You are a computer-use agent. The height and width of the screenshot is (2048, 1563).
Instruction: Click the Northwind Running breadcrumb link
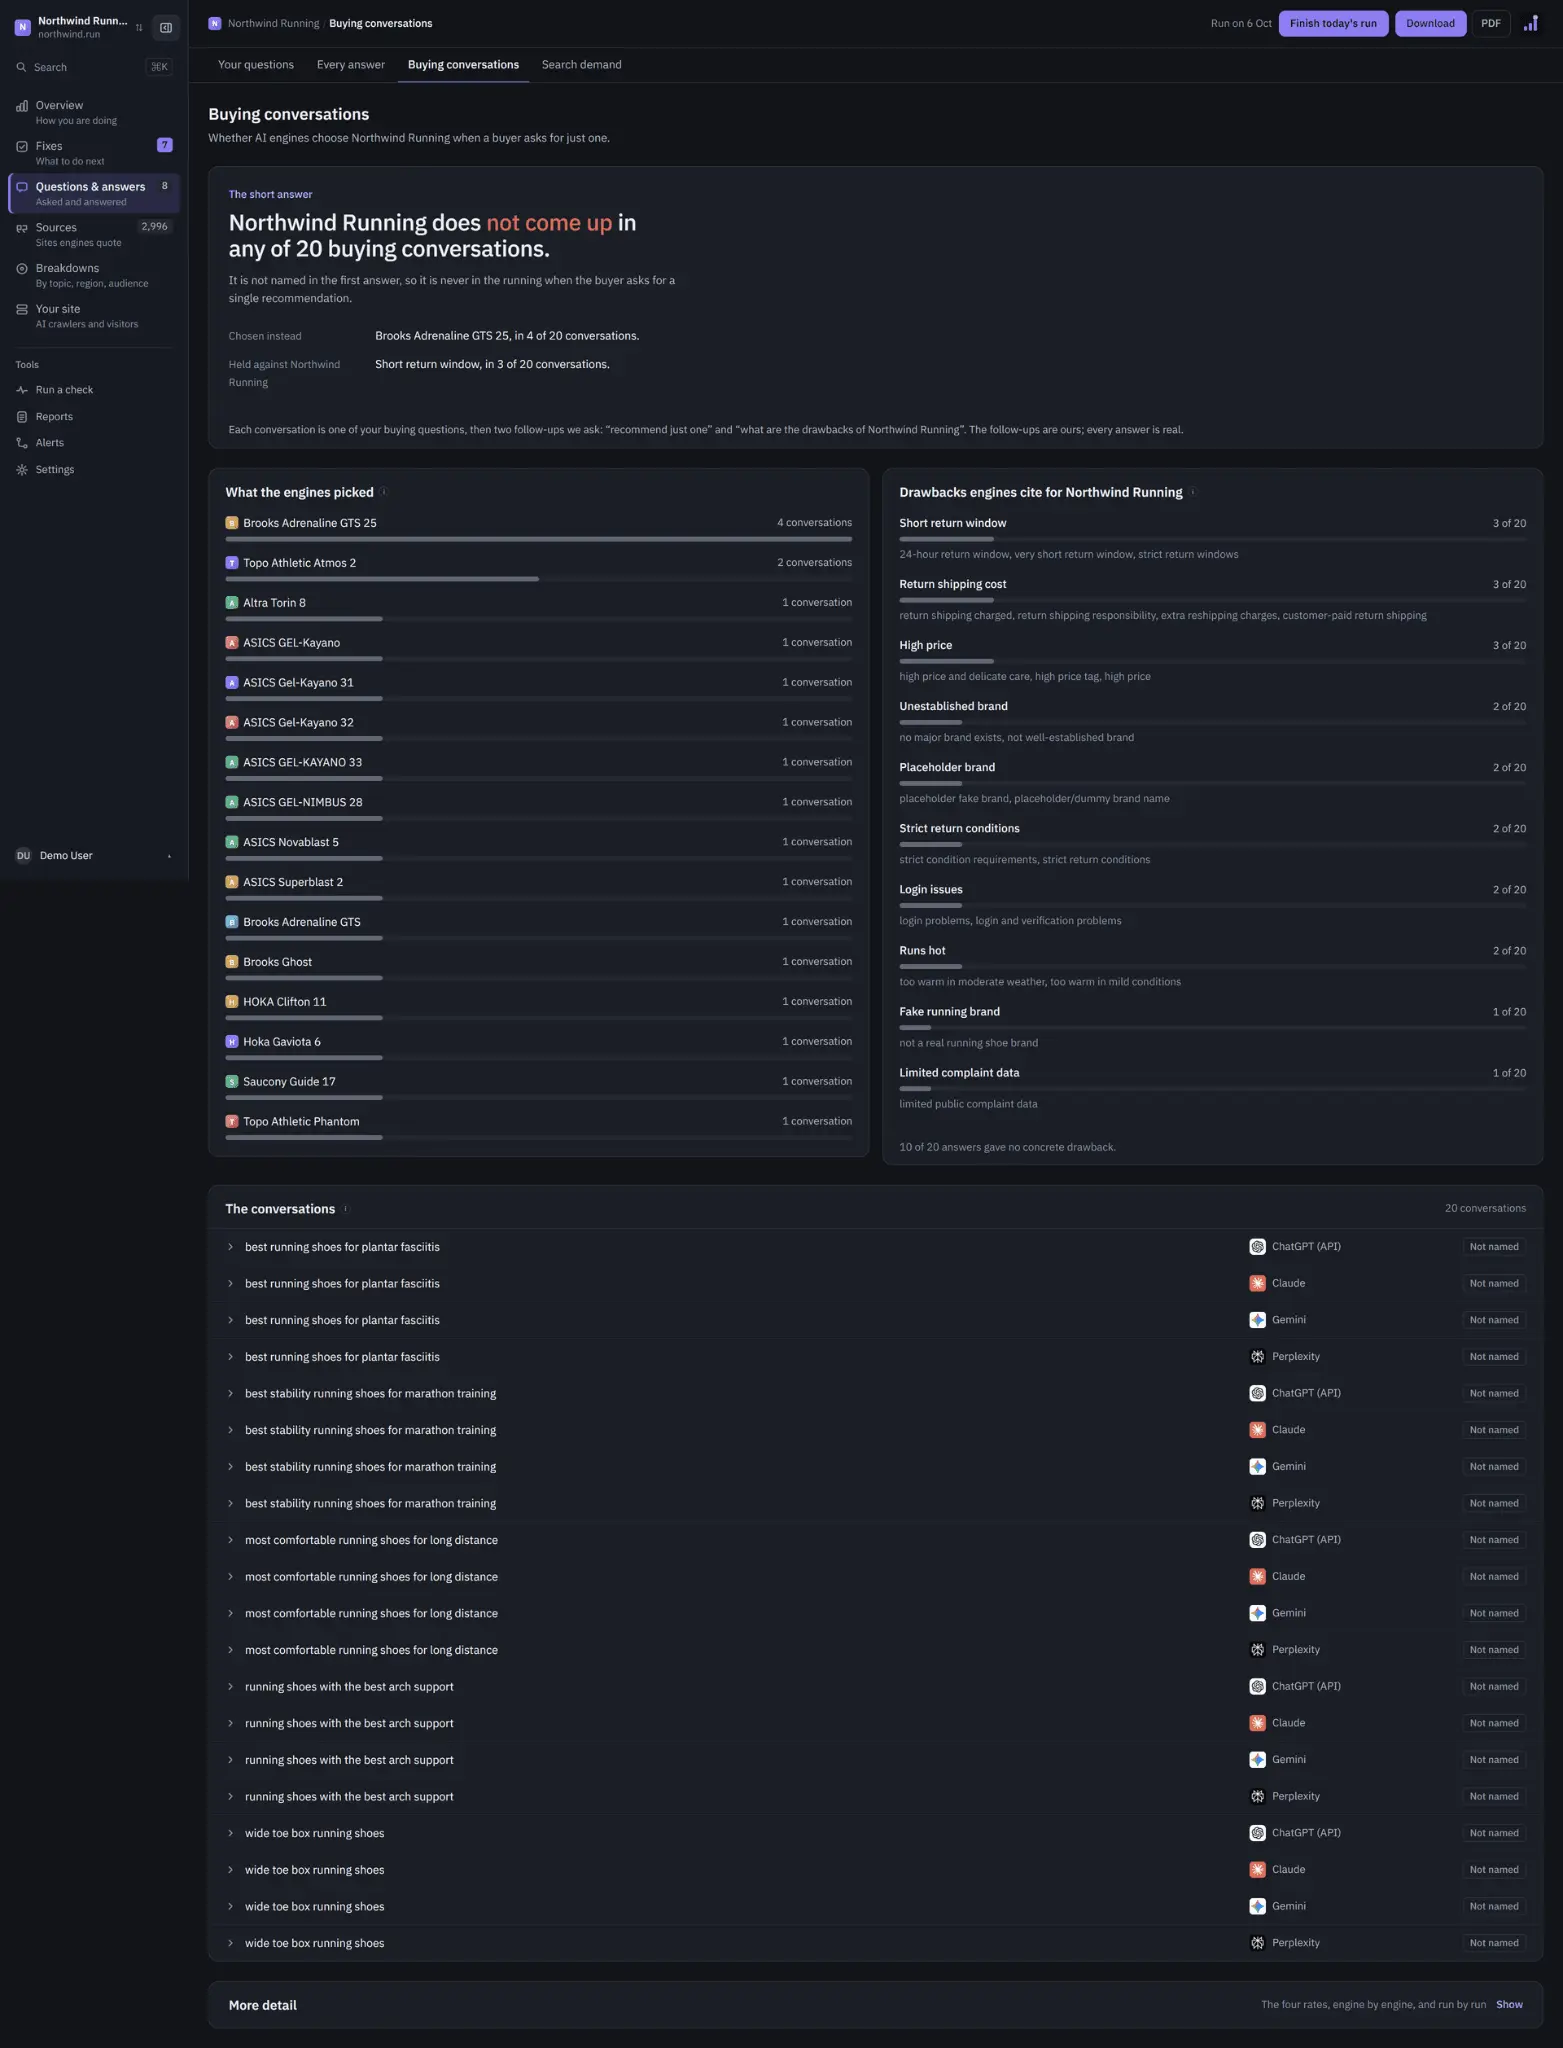(273, 23)
